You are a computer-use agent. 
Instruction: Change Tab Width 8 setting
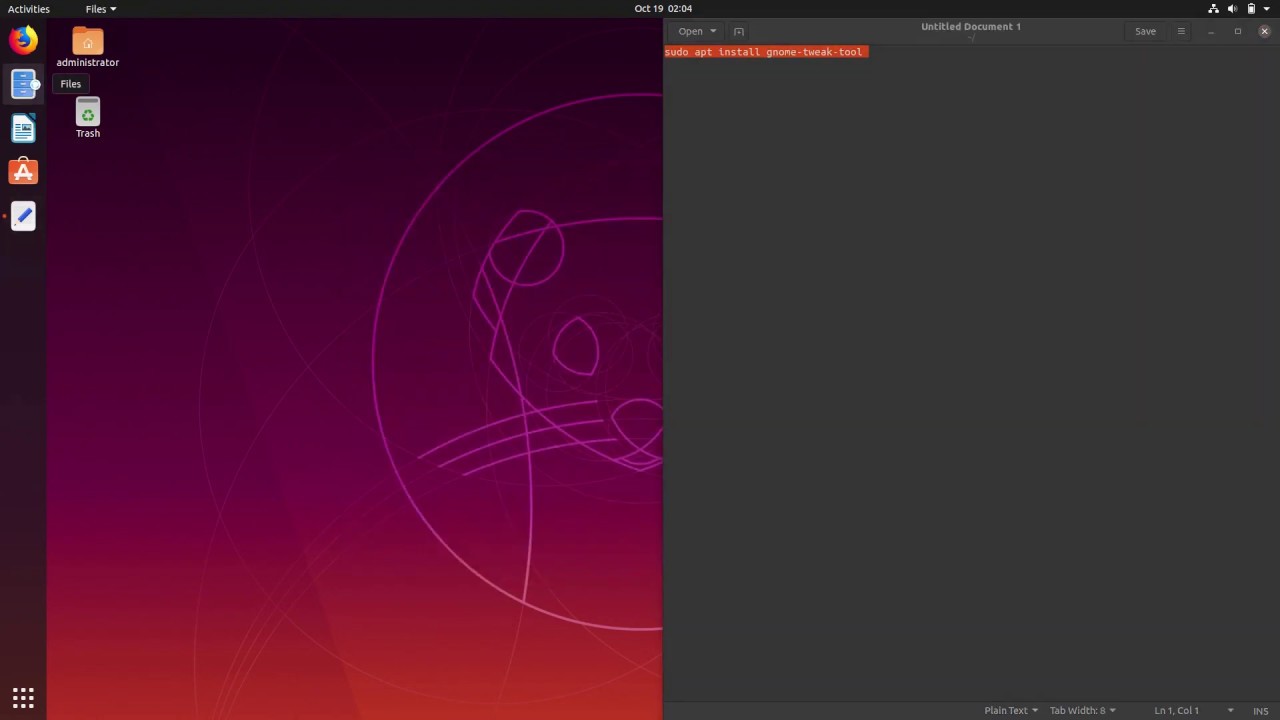click(x=1082, y=710)
